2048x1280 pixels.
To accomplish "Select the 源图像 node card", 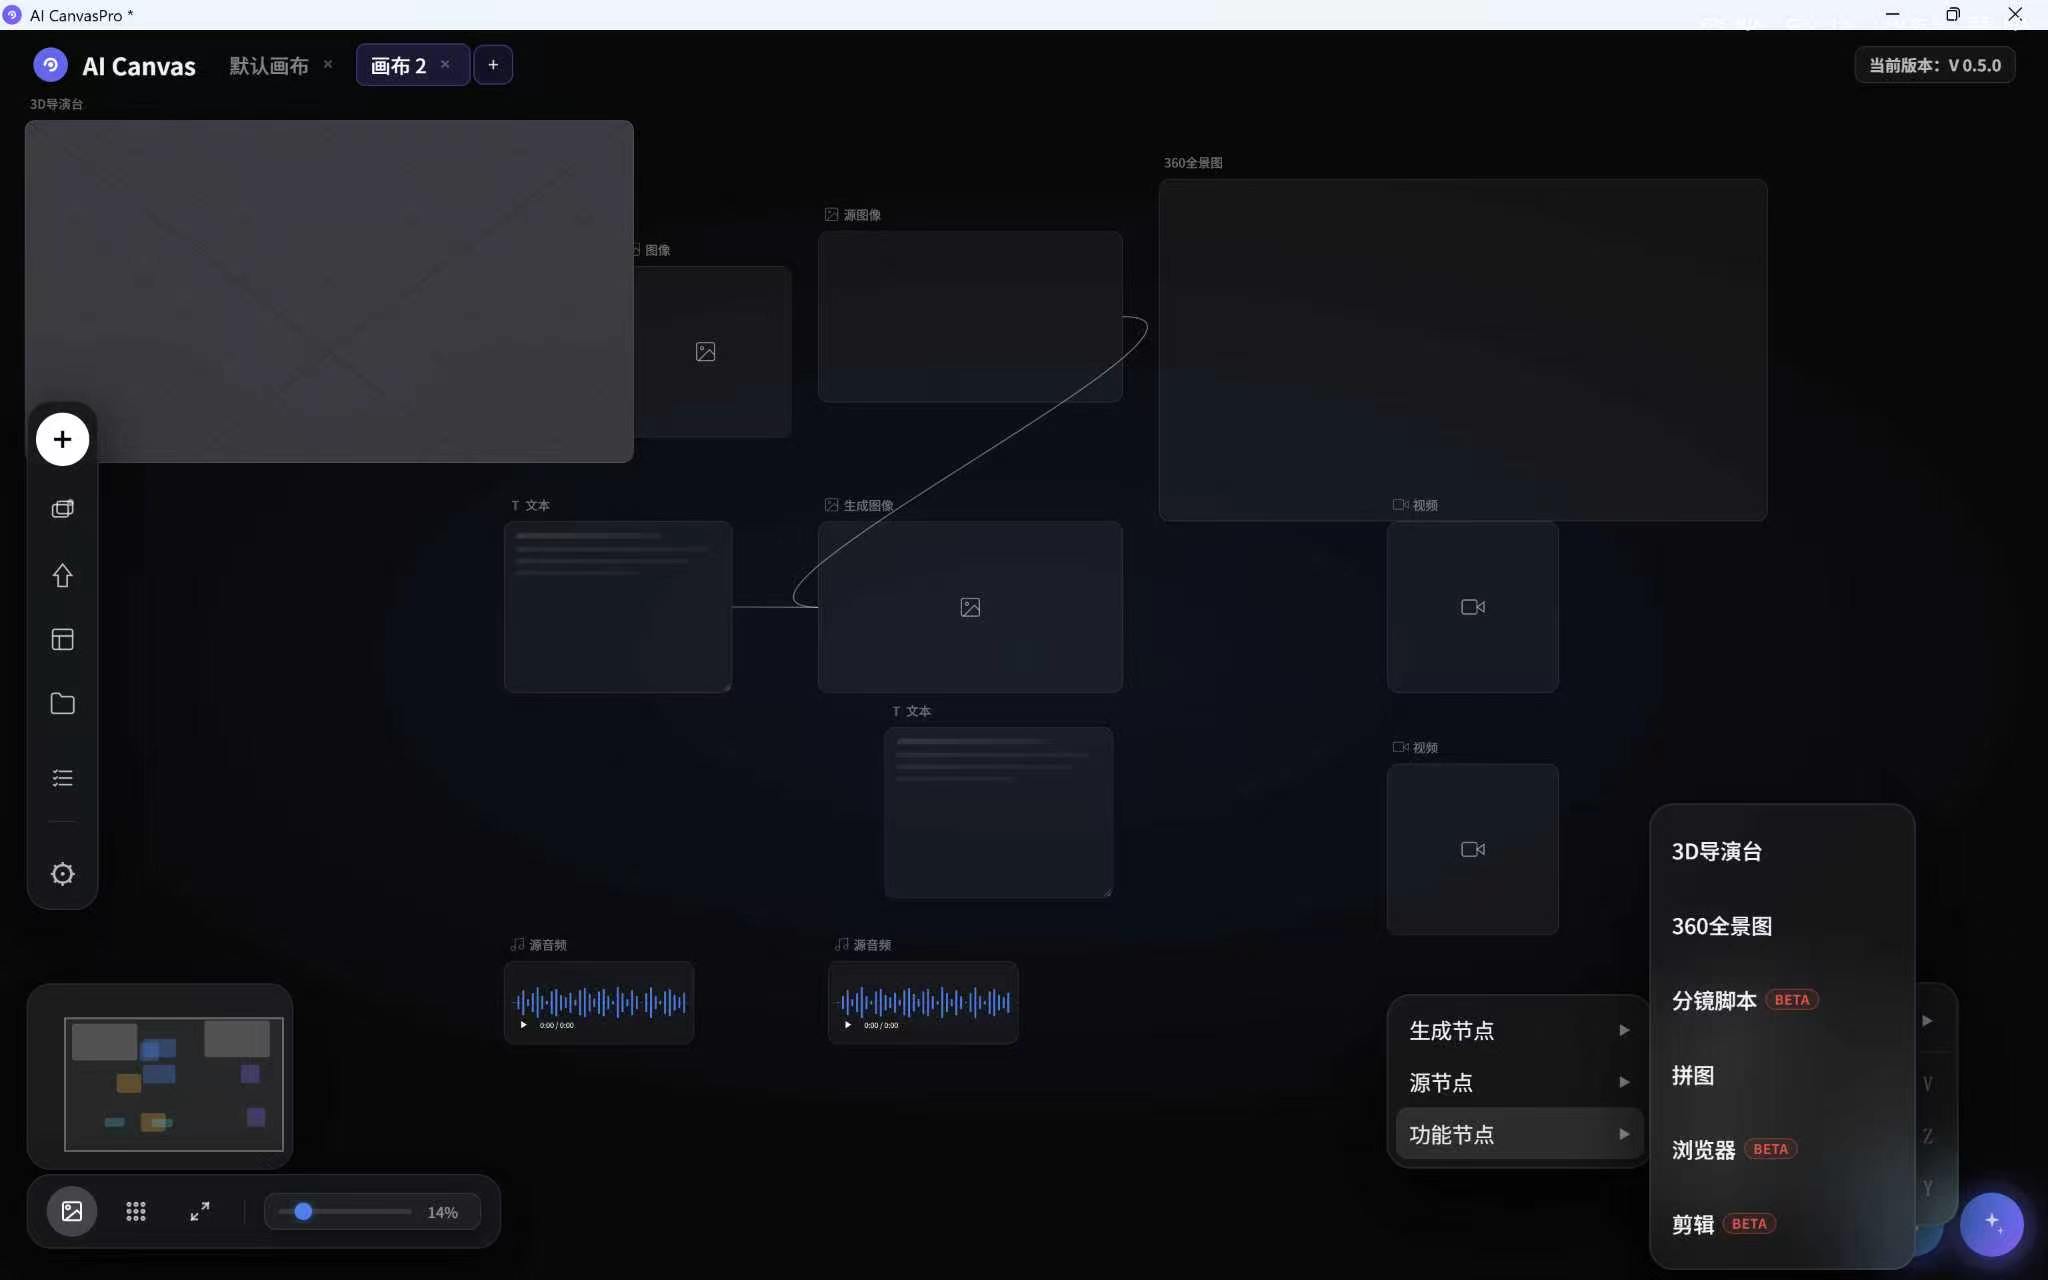I will [970, 317].
